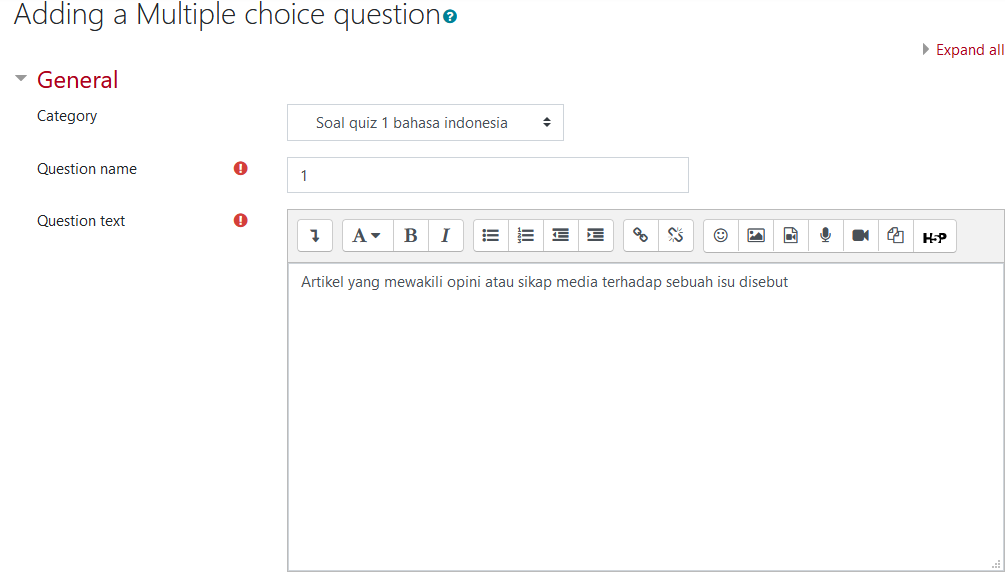The height and width of the screenshot is (579, 1005).
Task: Apply bold formatting in editor
Action: pos(411,236)
